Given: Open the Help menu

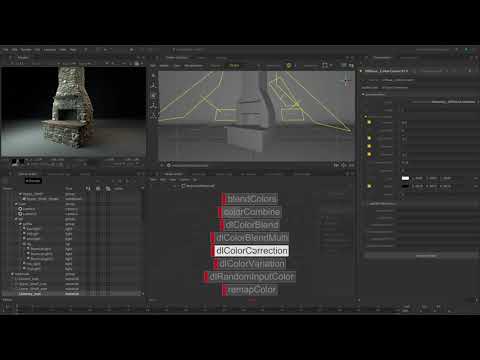Looking at the screenshot, I should pos(73,49).
